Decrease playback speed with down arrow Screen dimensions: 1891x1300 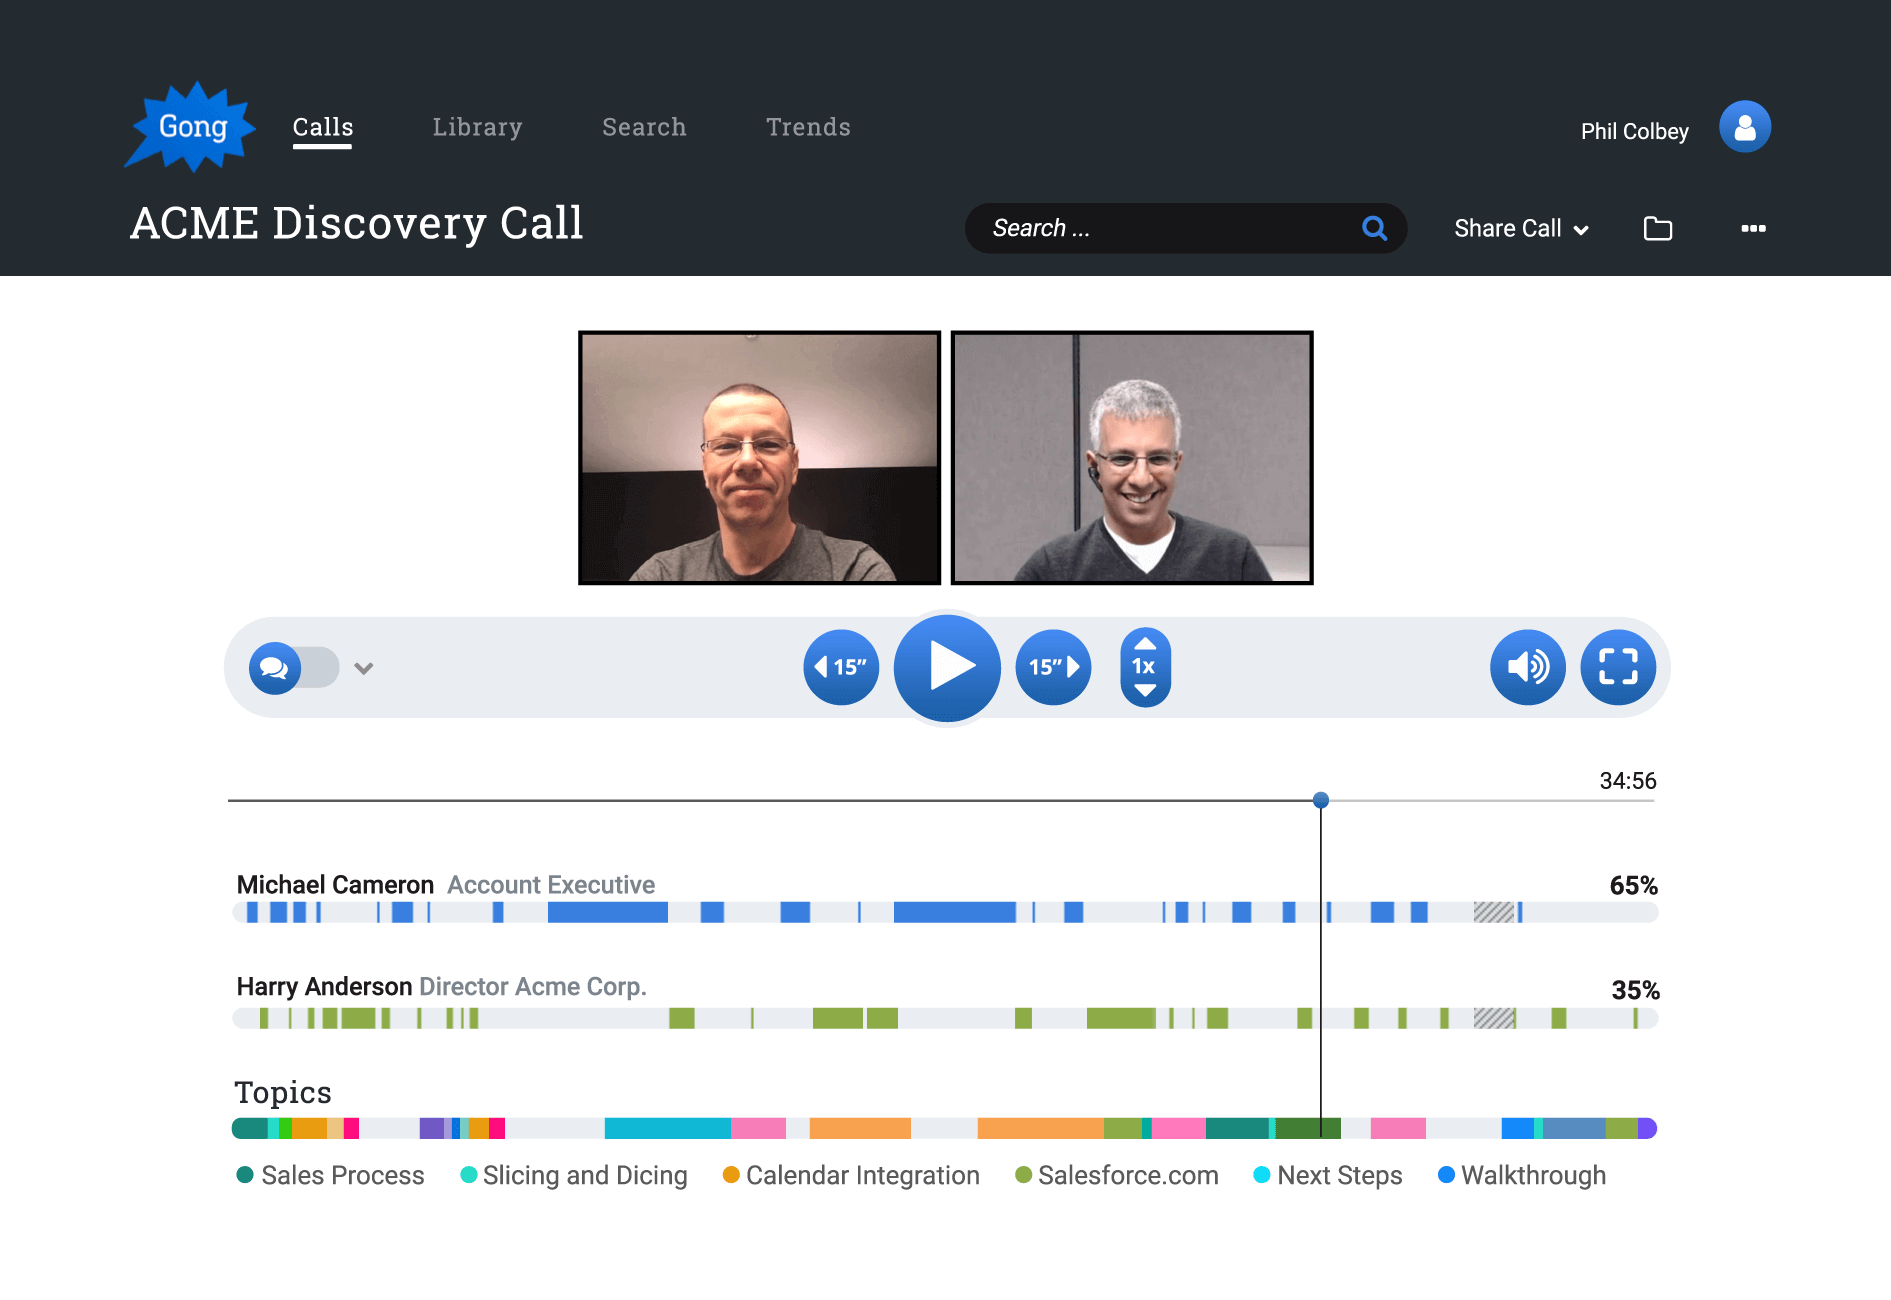(x=1145, y=690)
